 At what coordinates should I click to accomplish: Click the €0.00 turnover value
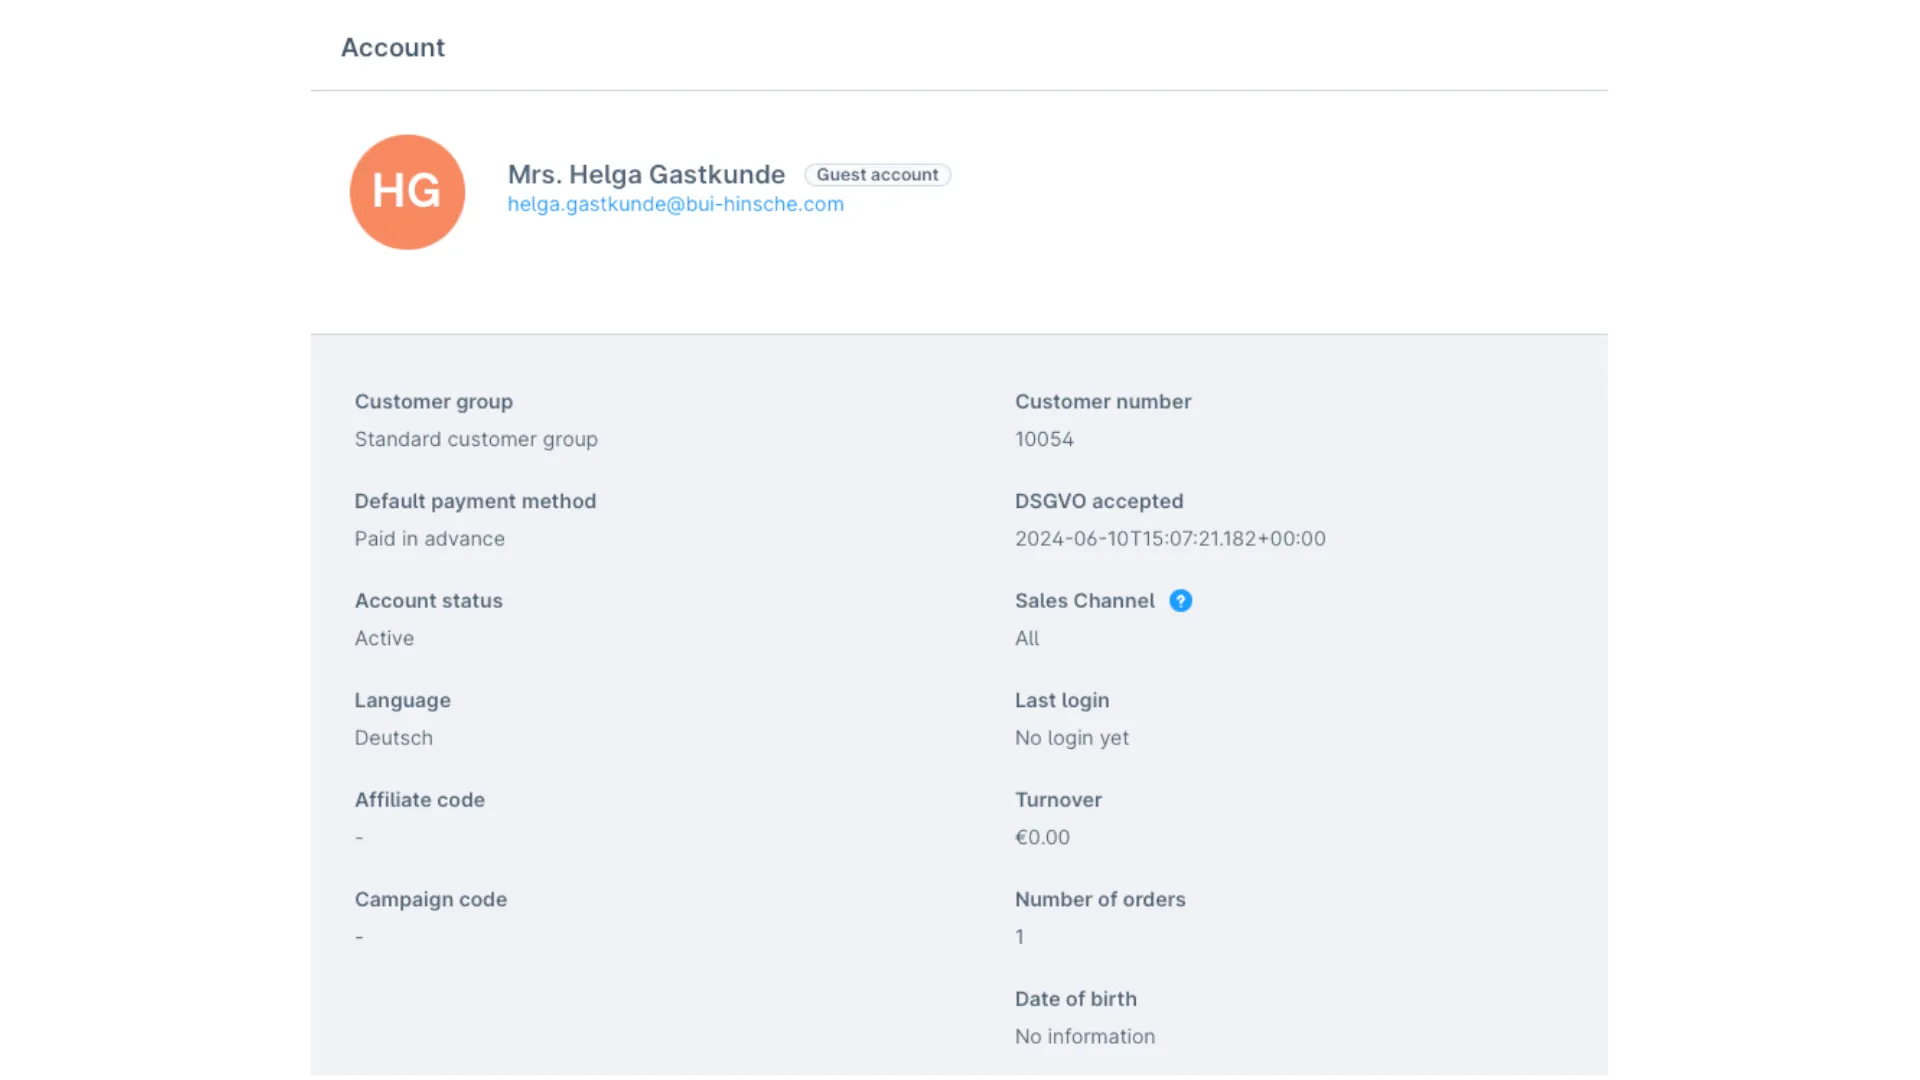click(x=1042, y=838)
